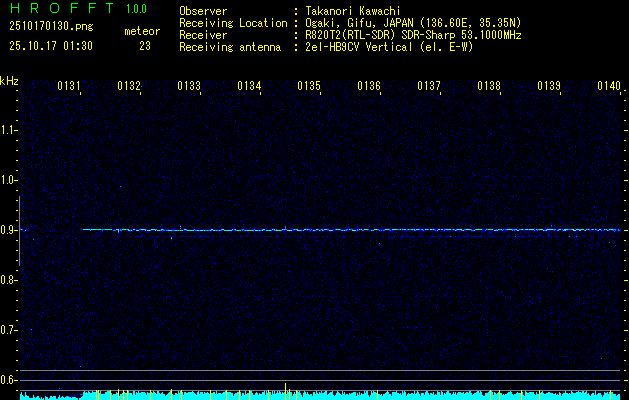Click the 0131 time marker
Screen dimensions: 629x400
pos(69,86)
